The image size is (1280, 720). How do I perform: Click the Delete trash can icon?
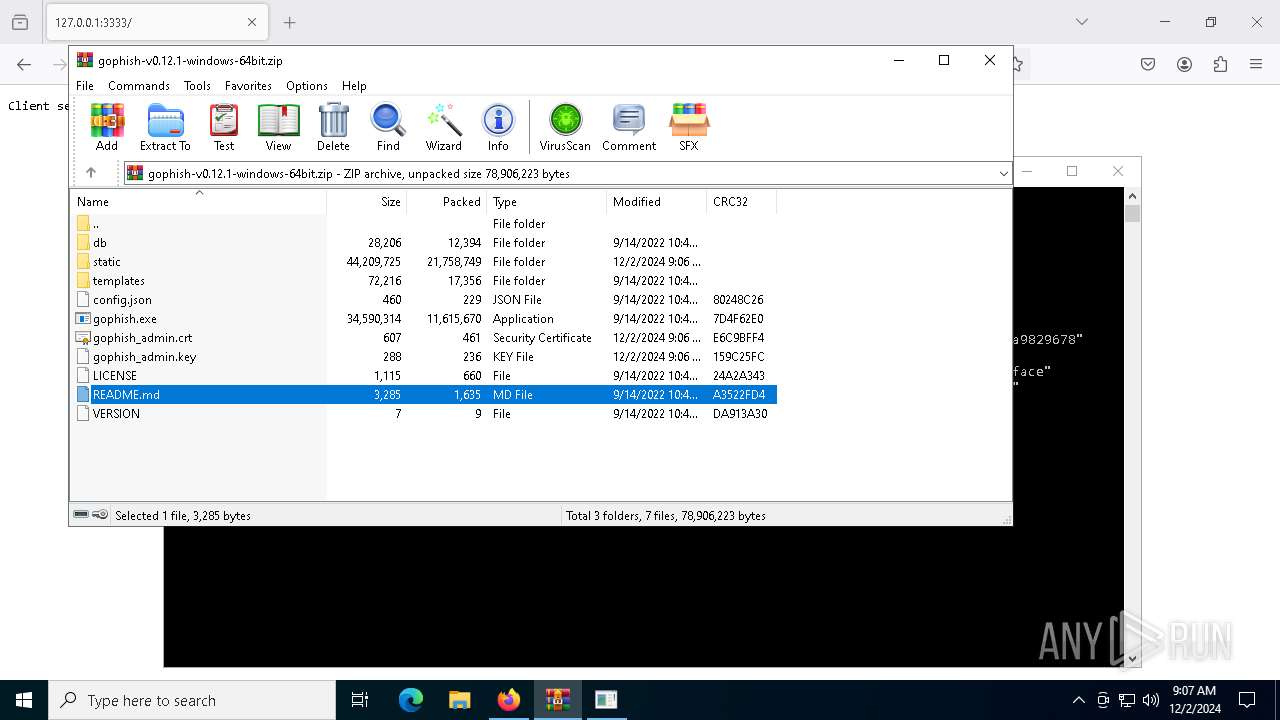333,127
